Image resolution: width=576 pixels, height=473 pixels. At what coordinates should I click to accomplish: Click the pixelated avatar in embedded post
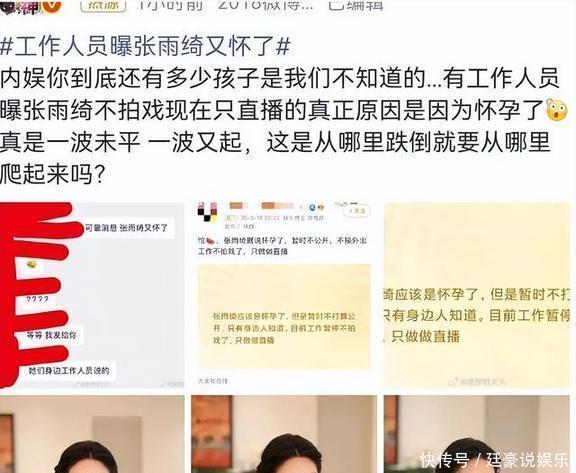click(206, 212)
